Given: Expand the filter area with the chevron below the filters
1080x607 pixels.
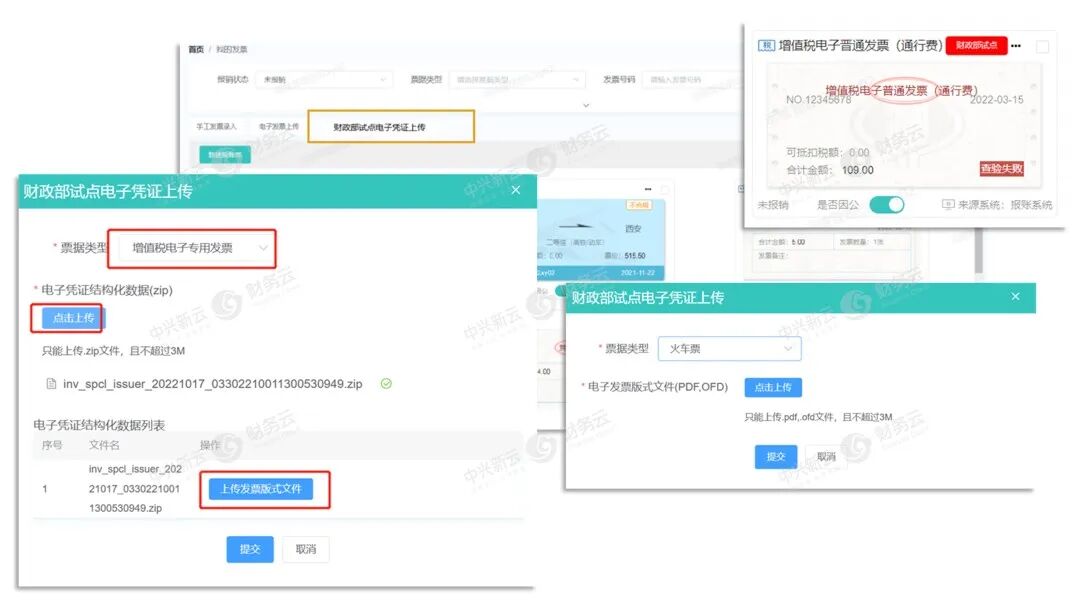Looking at the screenshot, I should tap(586, 105).
